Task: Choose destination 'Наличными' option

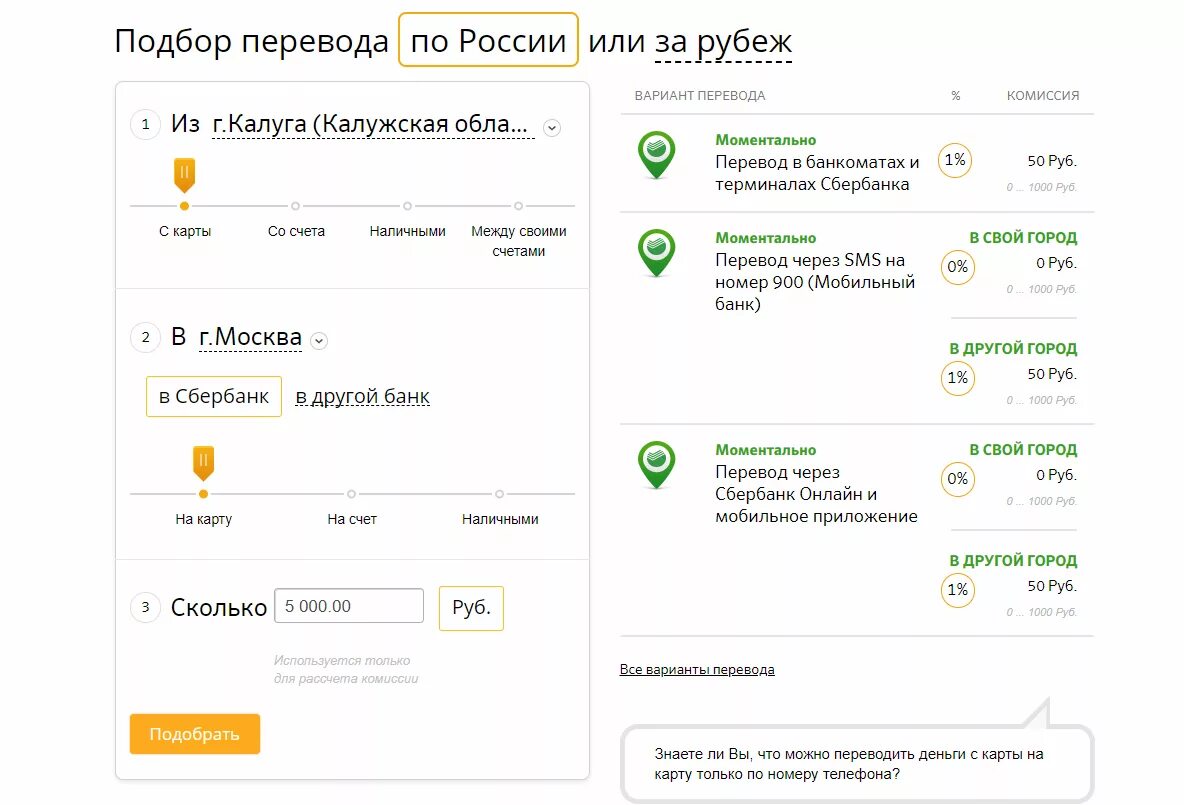Action: [500, 519]
